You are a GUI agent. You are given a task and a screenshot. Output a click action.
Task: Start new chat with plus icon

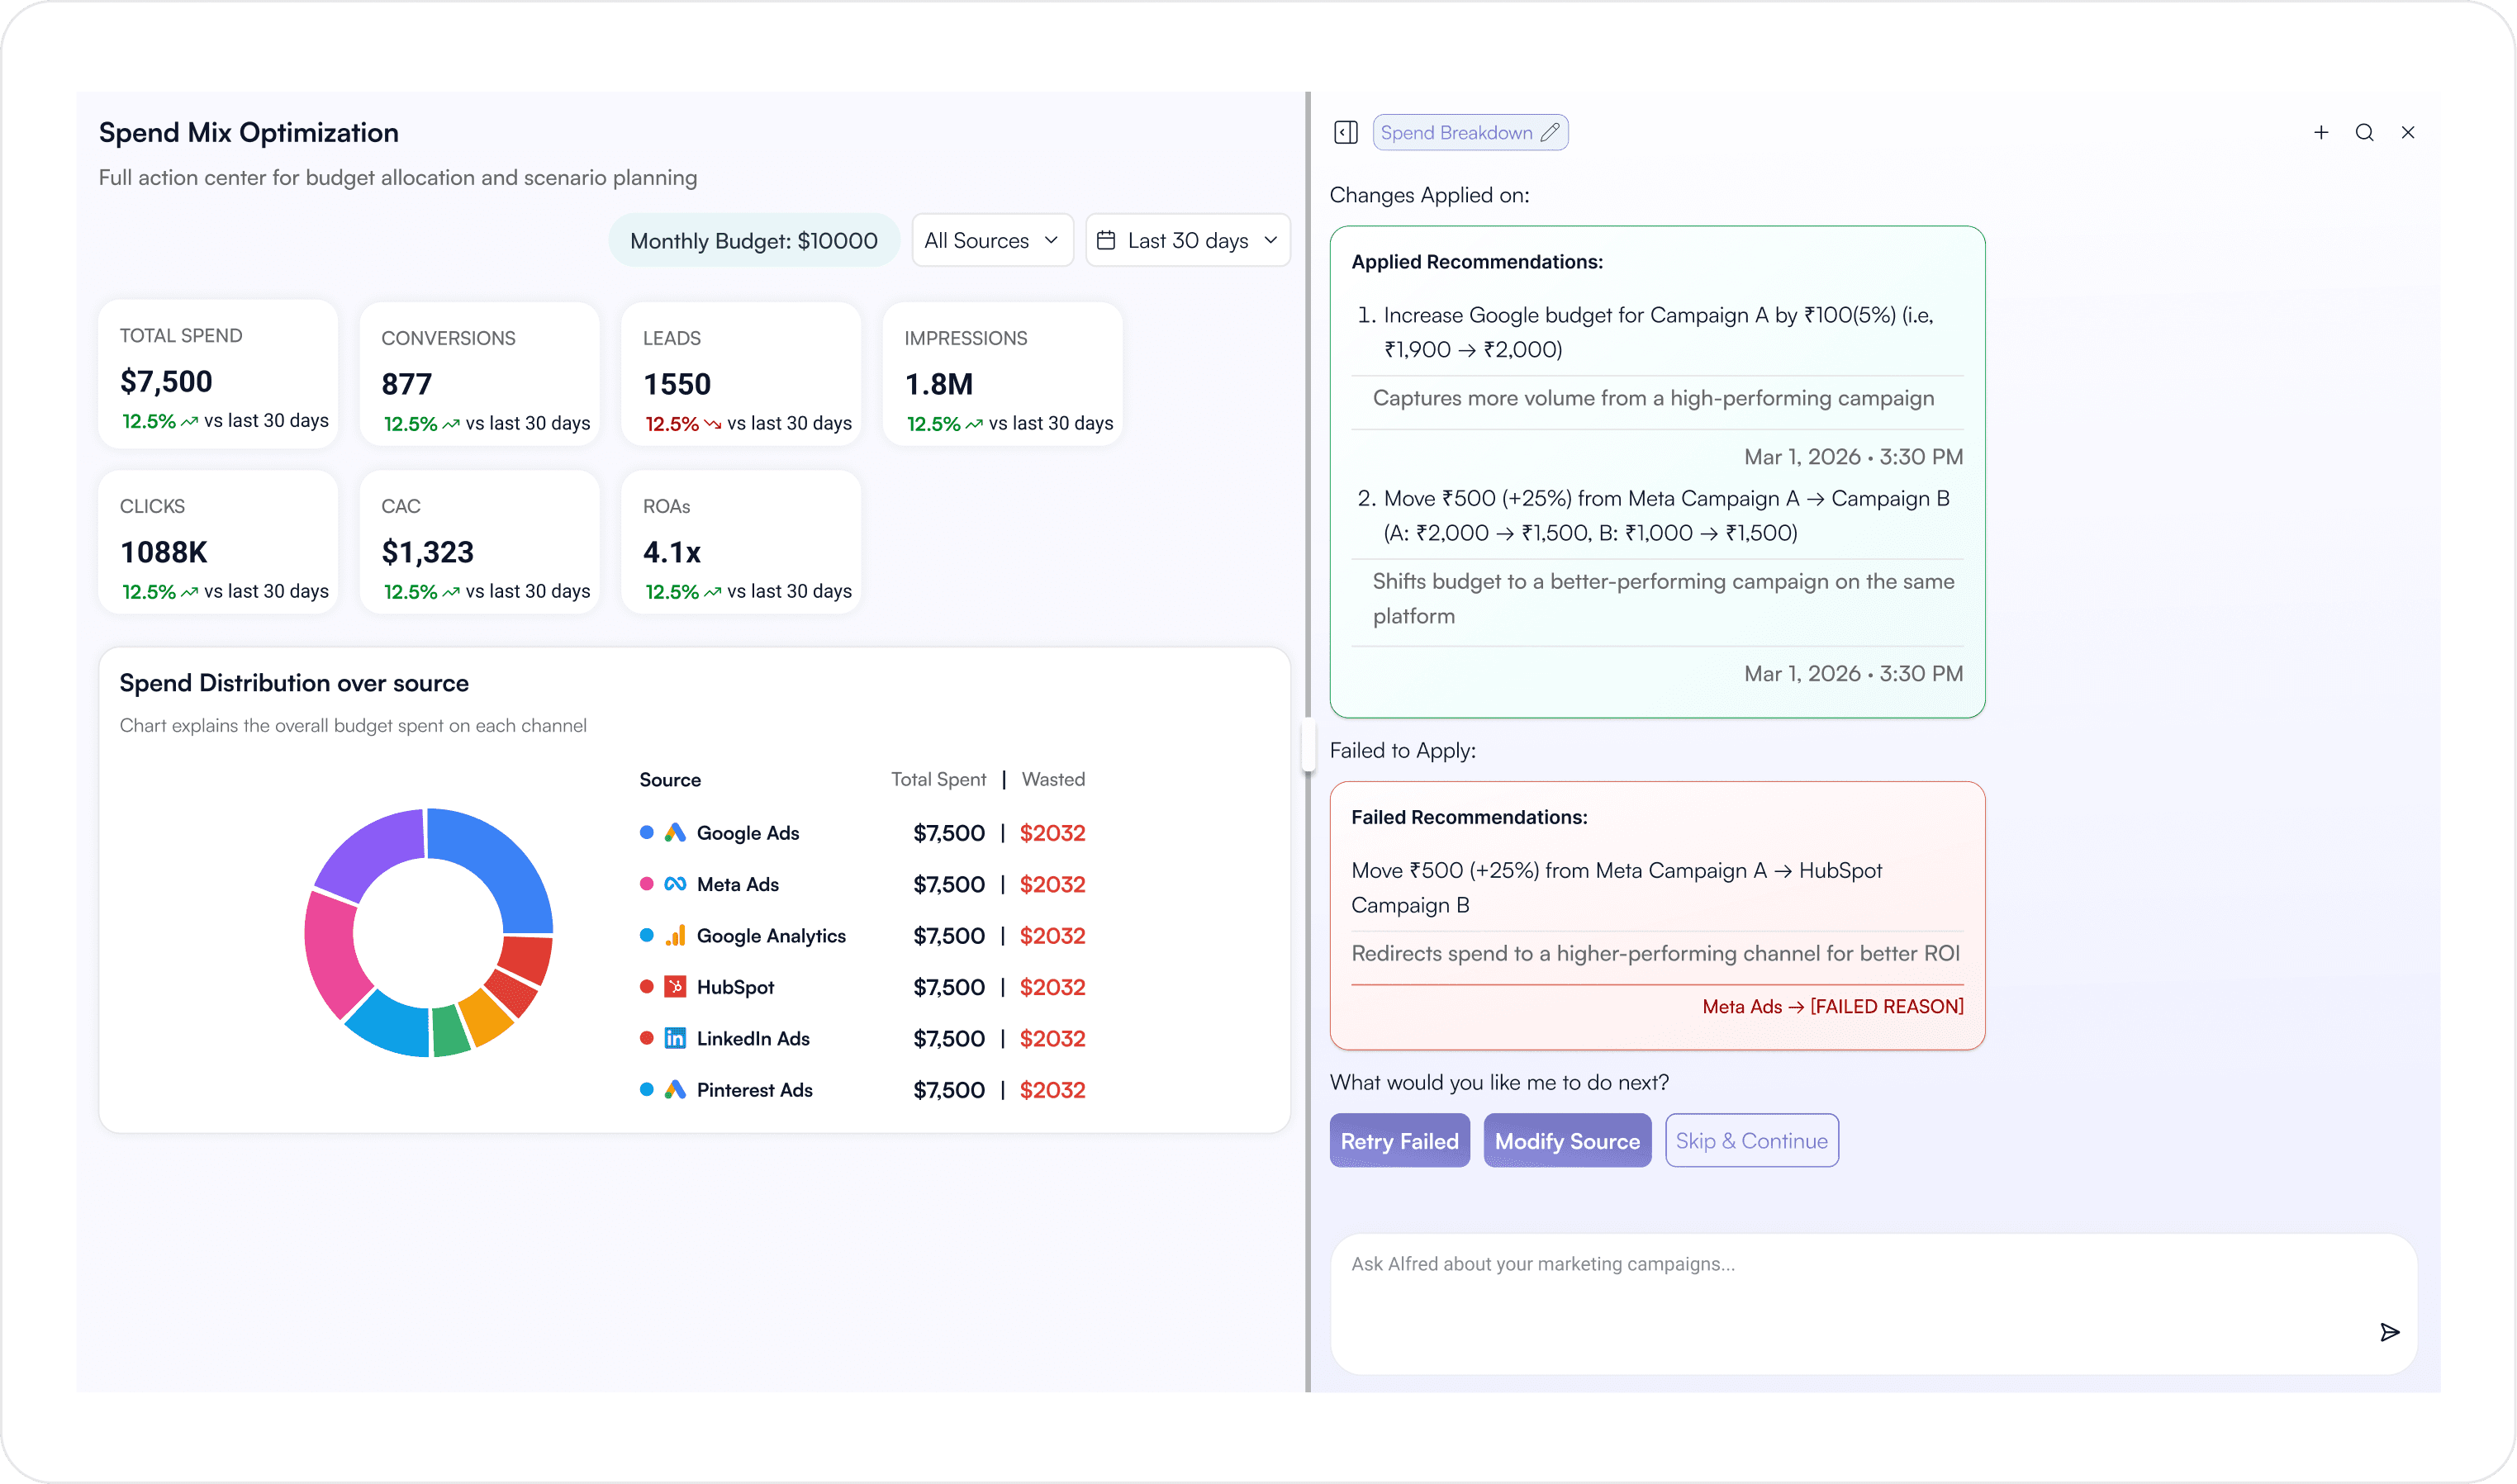[2321, 133]
